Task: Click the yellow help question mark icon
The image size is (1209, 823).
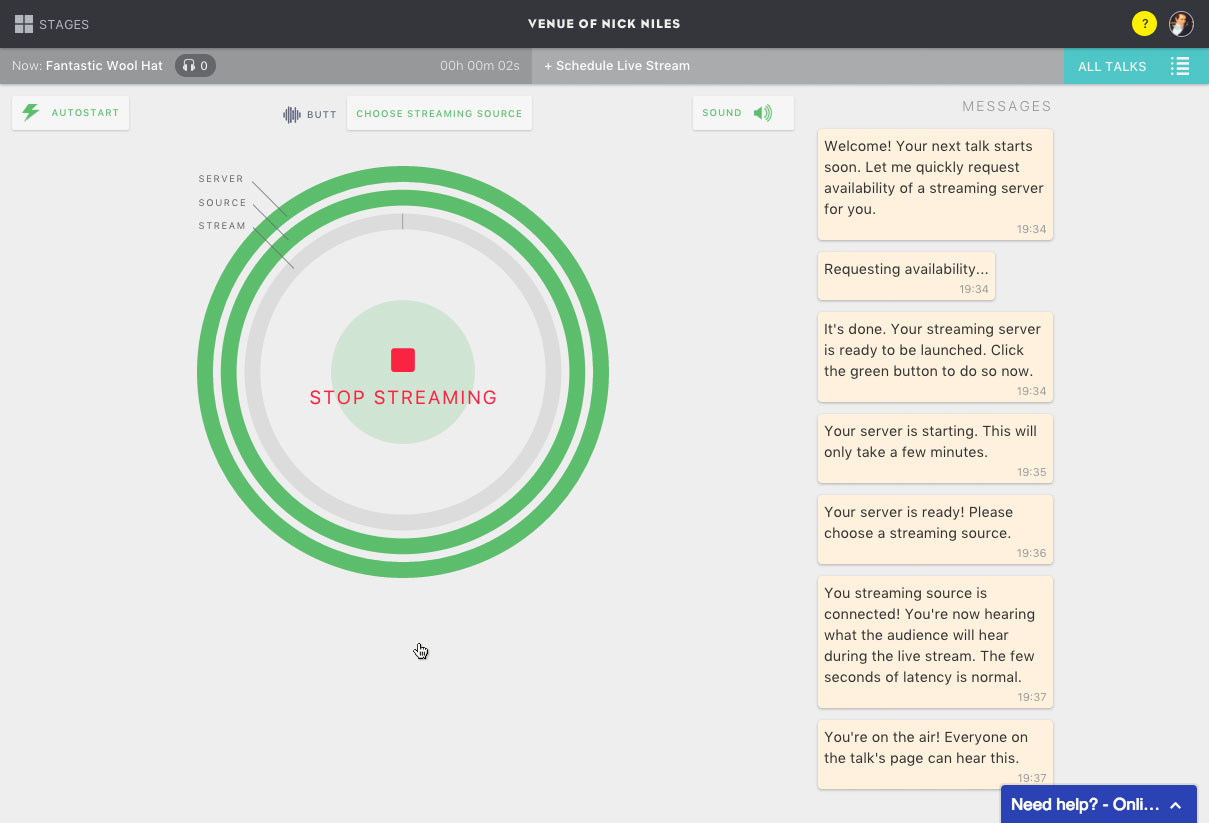Action: tap(1144, 24)
